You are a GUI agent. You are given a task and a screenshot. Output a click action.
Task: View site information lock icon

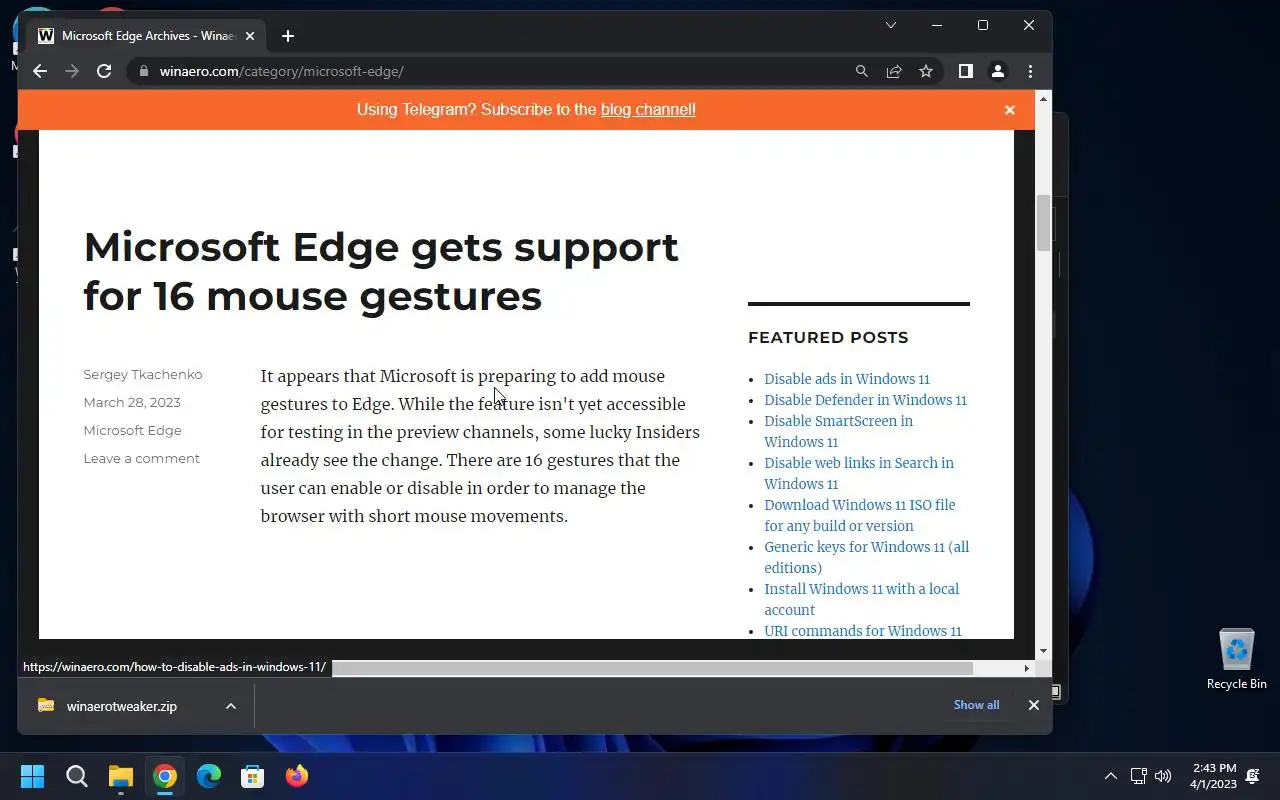tap(144, 71)
